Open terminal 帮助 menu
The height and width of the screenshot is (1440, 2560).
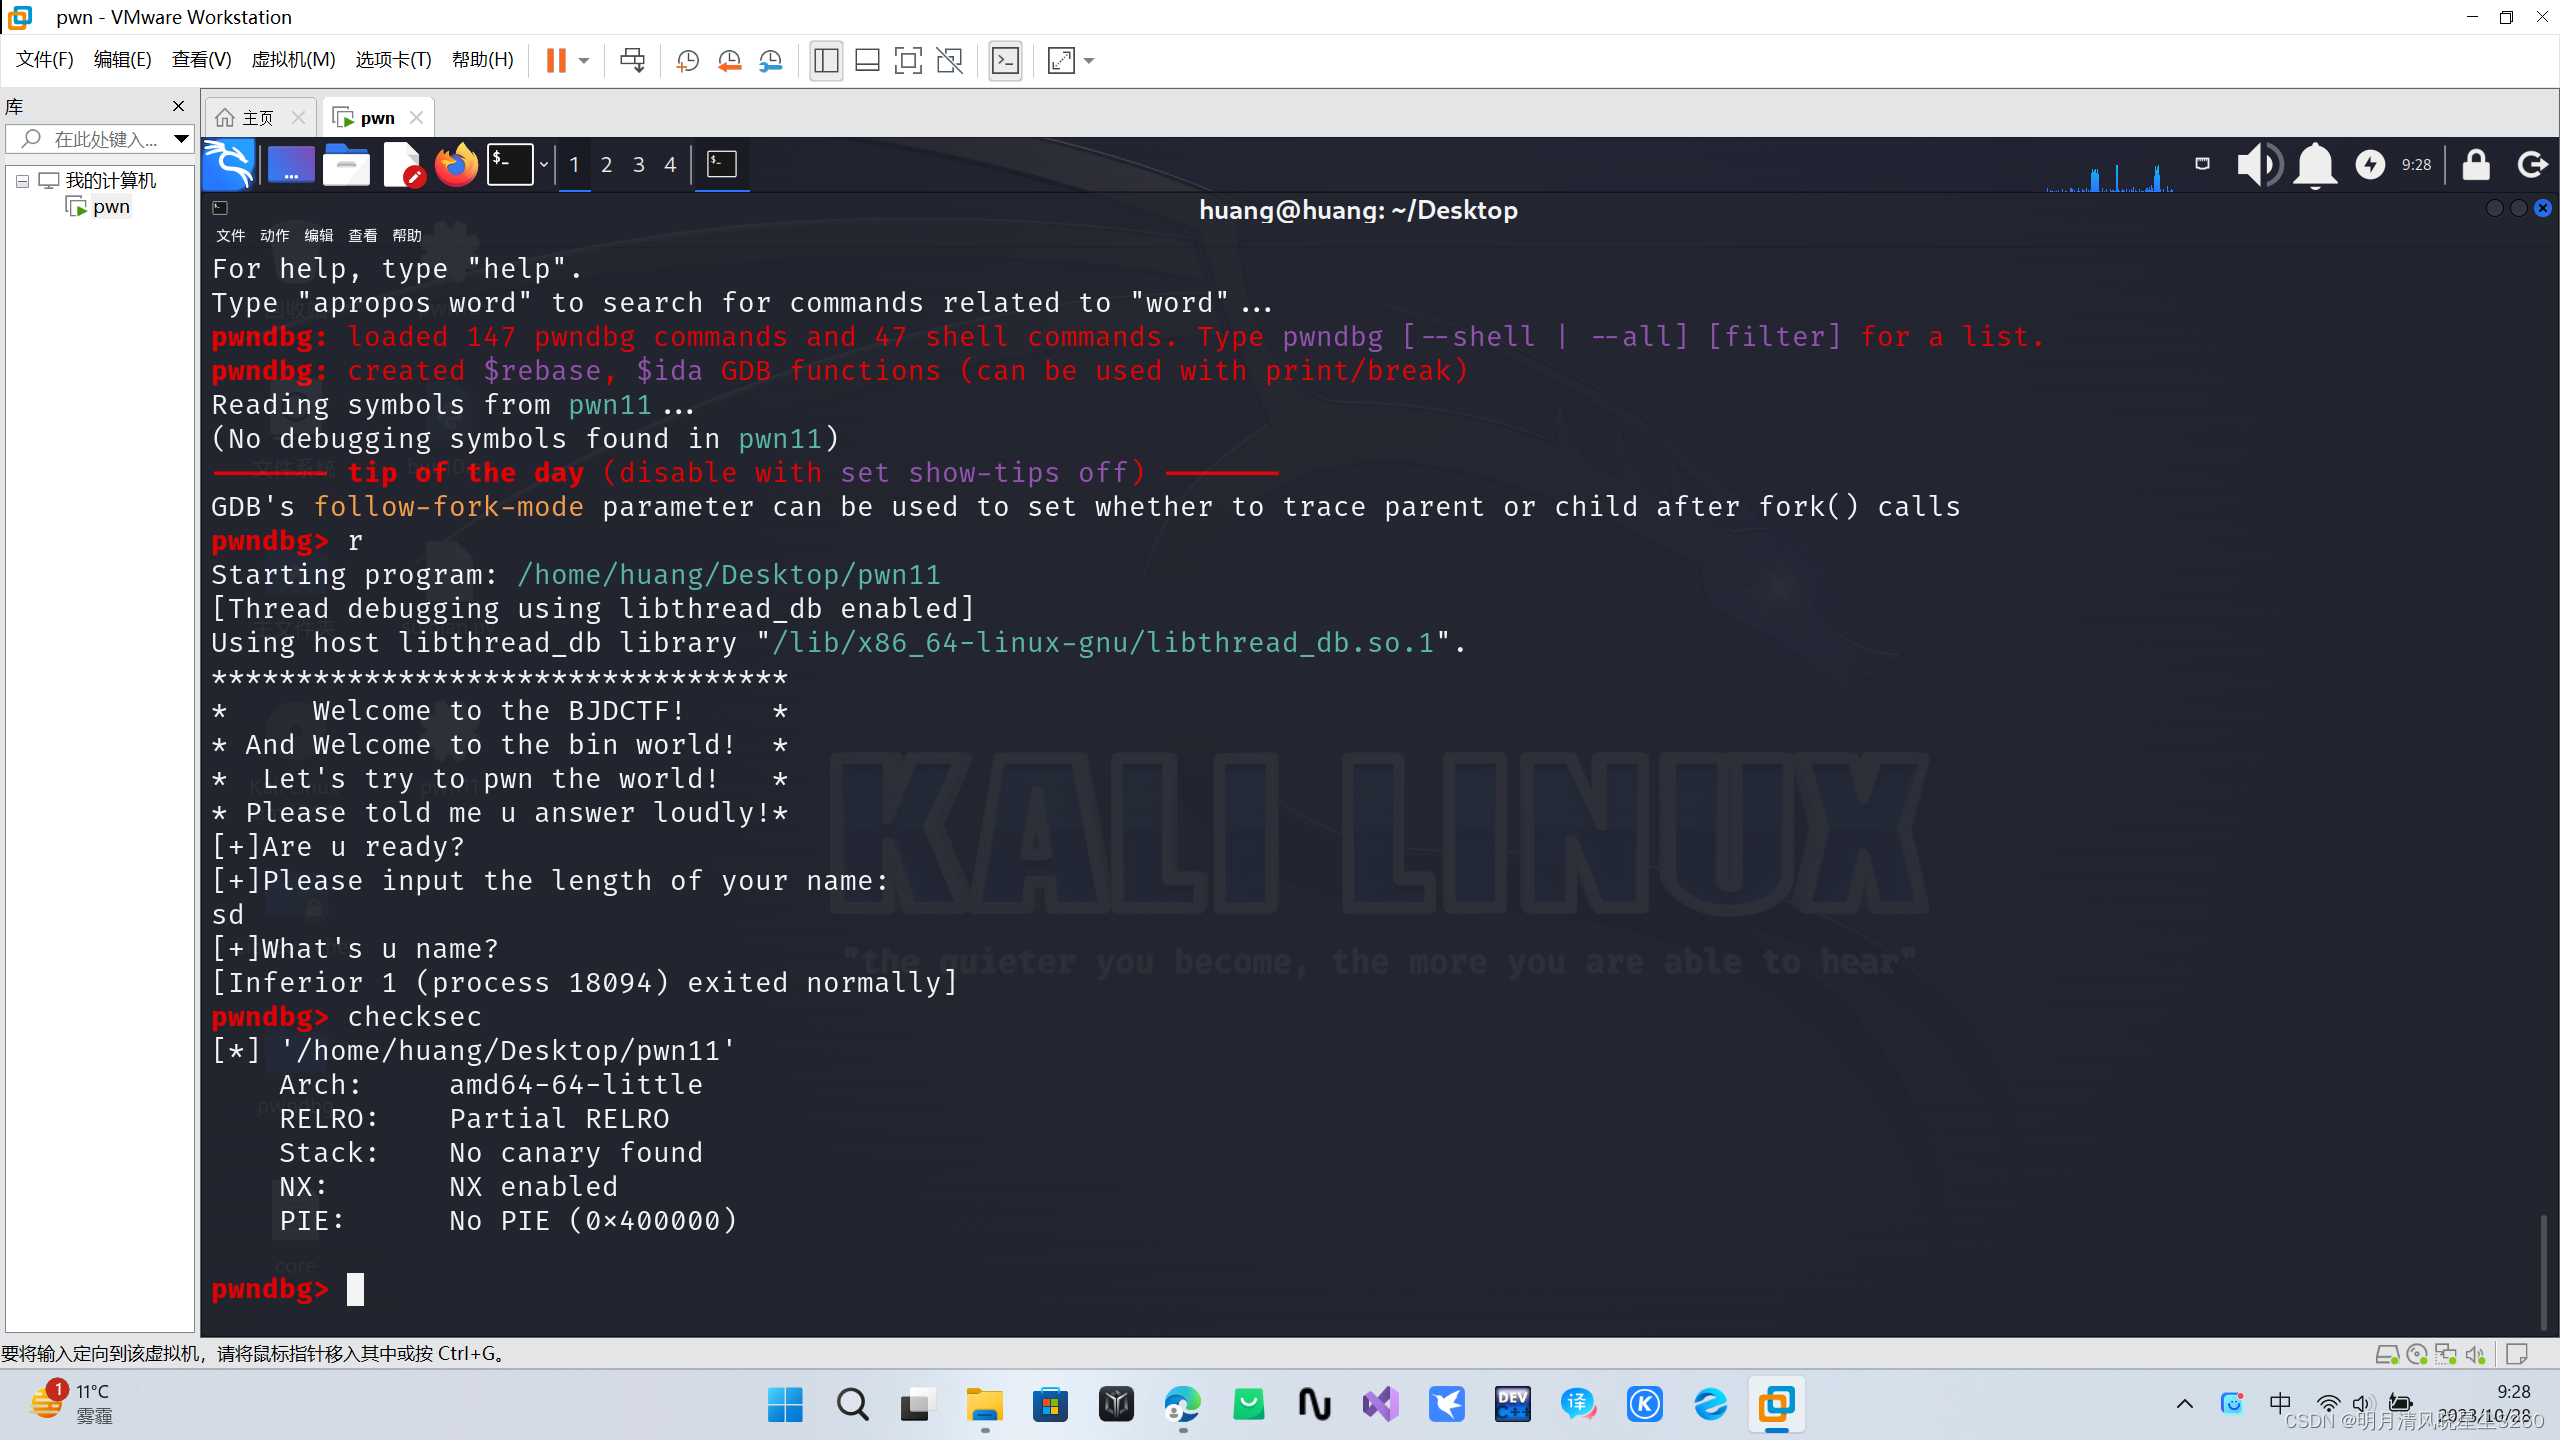(407, 236)
